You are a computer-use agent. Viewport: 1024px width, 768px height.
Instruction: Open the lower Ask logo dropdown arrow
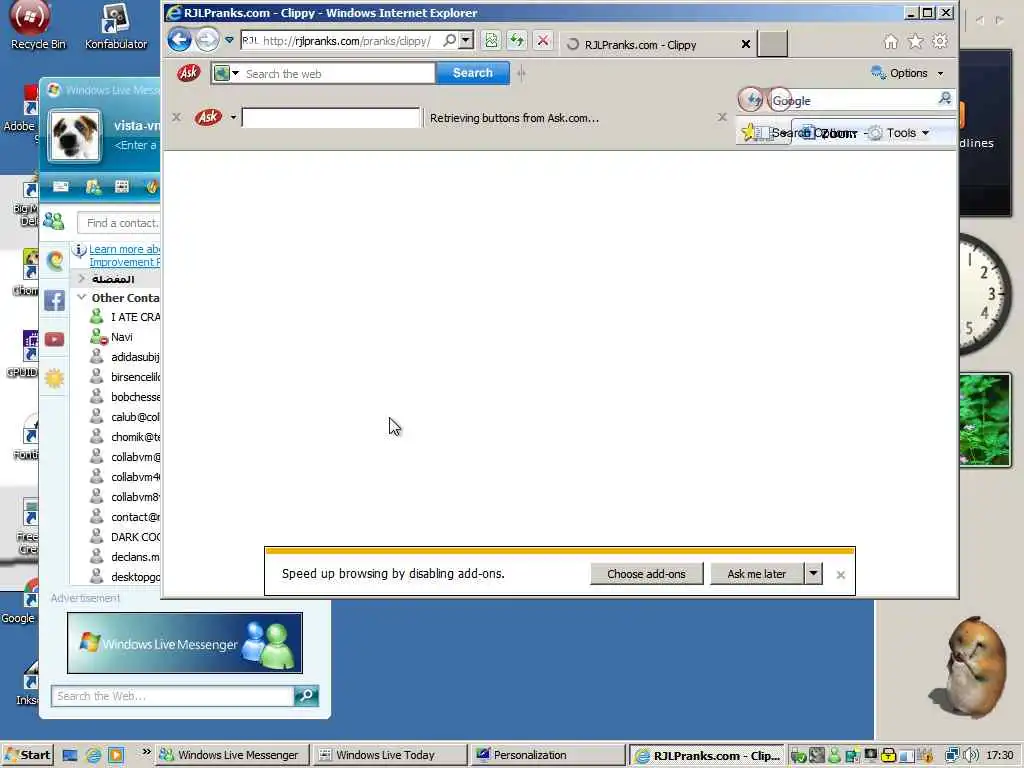232,118
